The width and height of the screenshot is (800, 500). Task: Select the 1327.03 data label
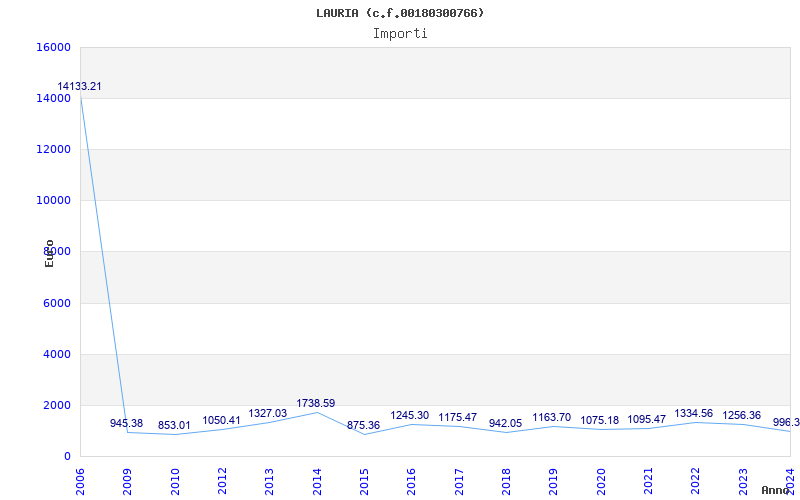tap(268, 413)
